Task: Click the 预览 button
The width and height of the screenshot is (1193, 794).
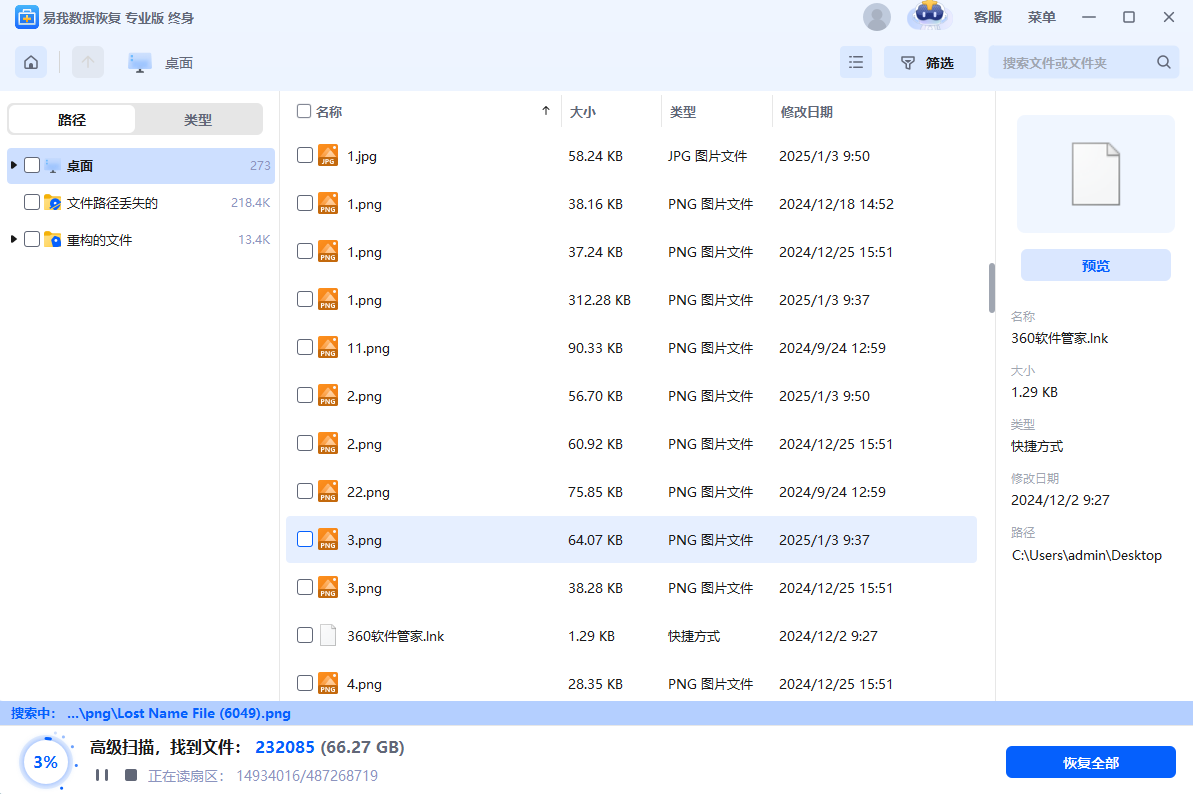Action: pos(1096,265)
